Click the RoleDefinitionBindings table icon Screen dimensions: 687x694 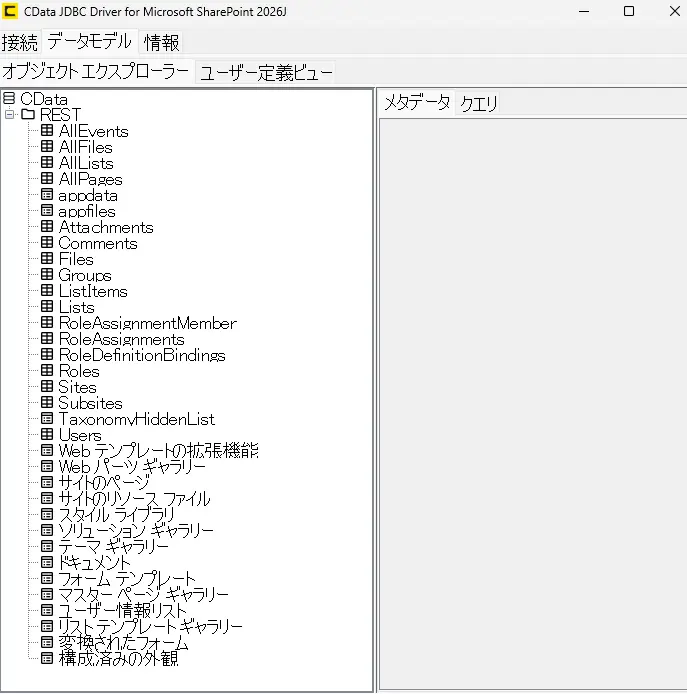click(x=47, y=354)
